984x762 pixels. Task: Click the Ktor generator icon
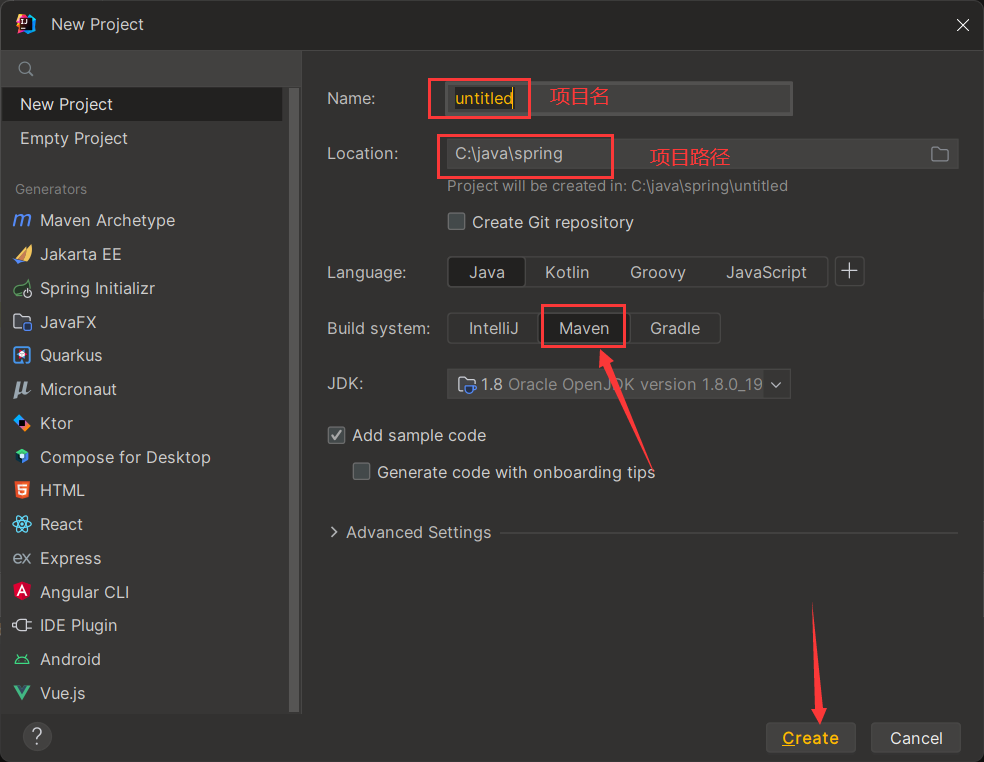(22, 423)
